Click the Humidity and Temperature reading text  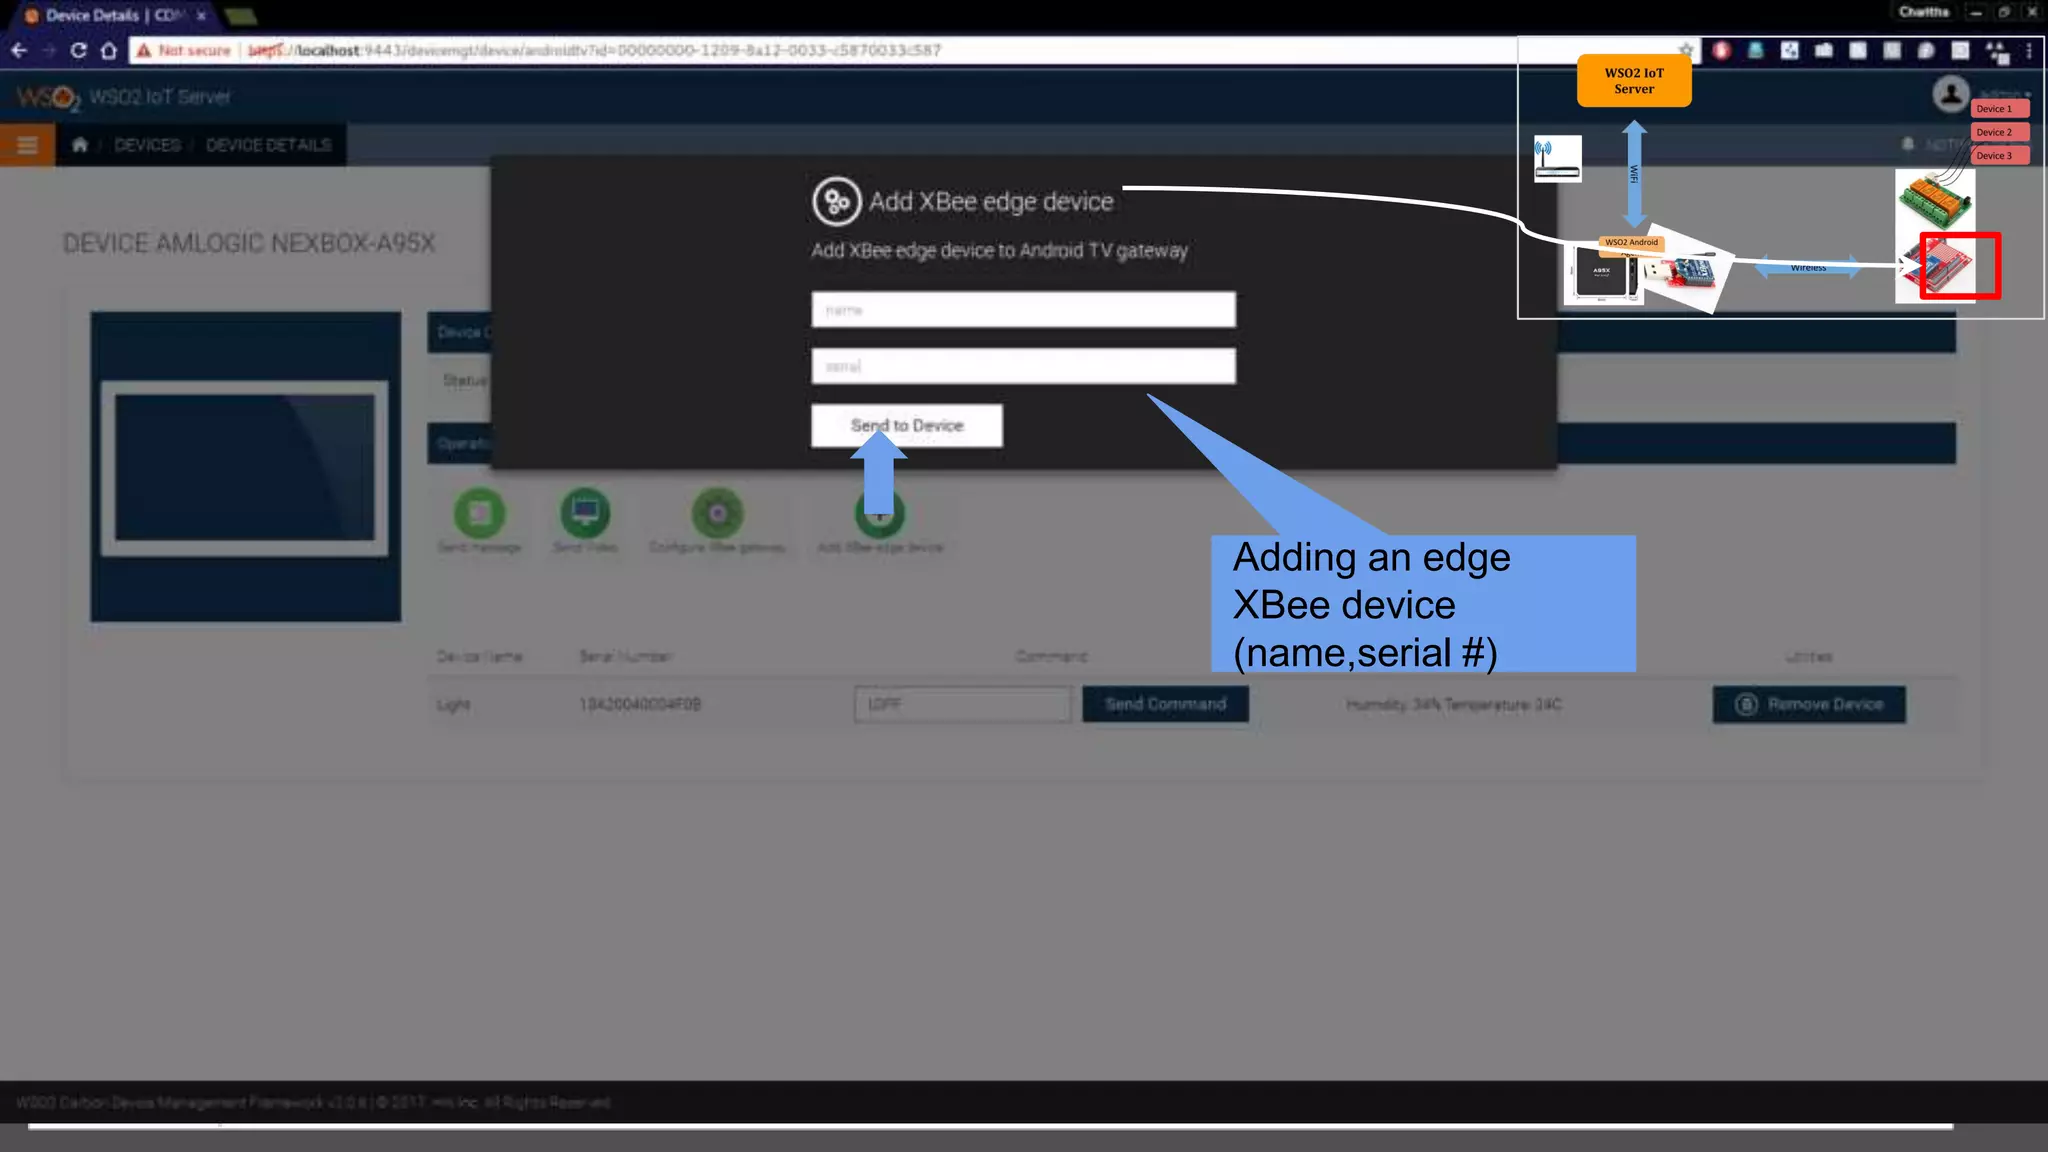click(x=1454, y=704)
